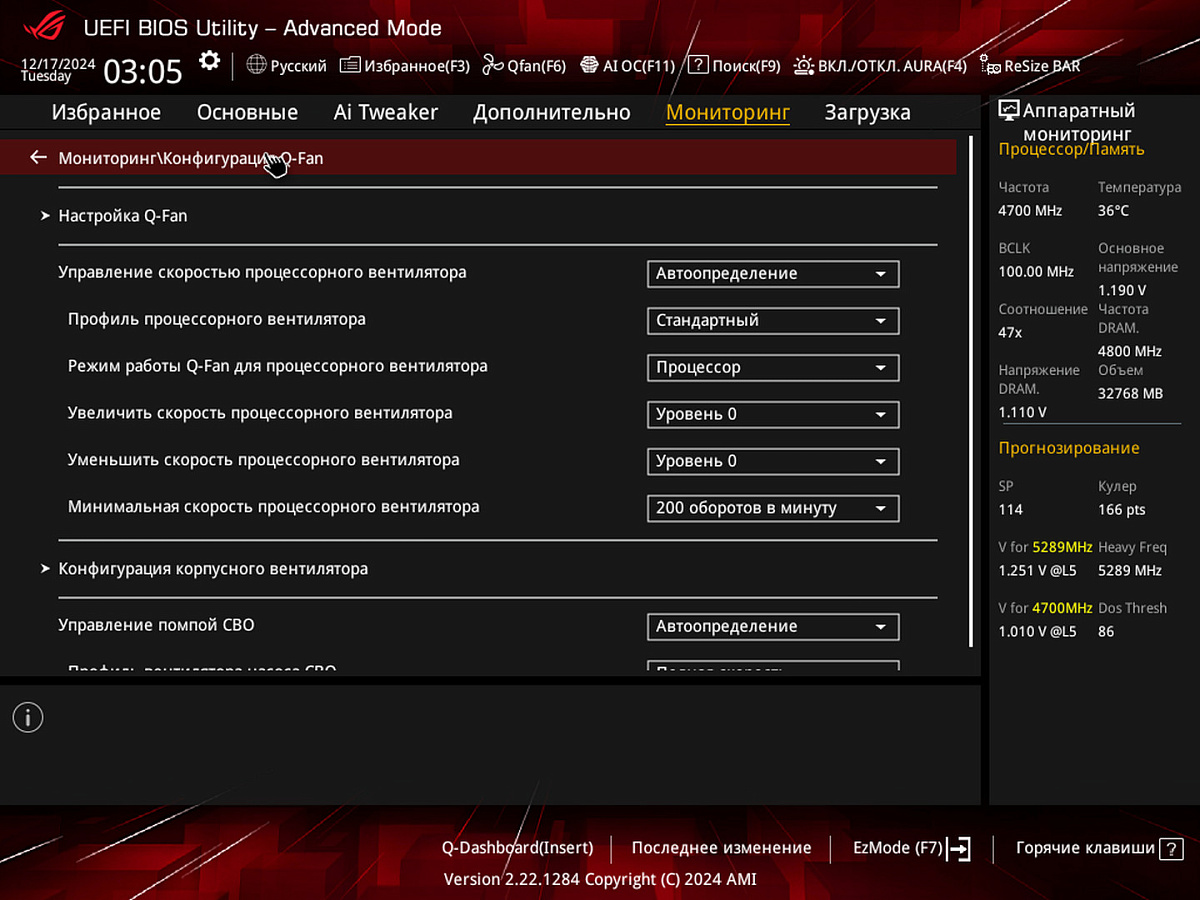
Task: Open Увеличить скорость процессорного вентилятора dropdown
Action: click(773, 415)
